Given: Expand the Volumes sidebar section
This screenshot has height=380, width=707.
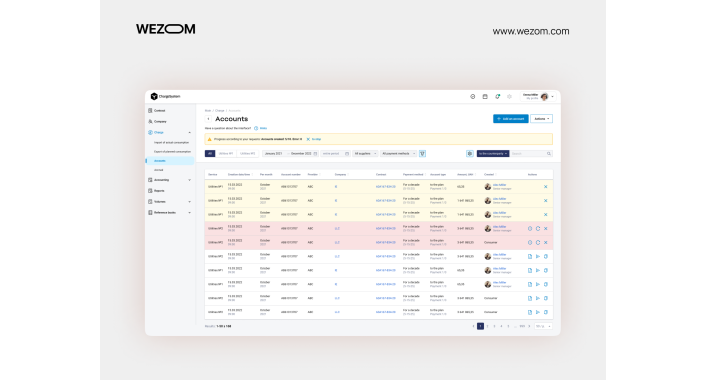Looking at the screenshot, I should 189,201.
